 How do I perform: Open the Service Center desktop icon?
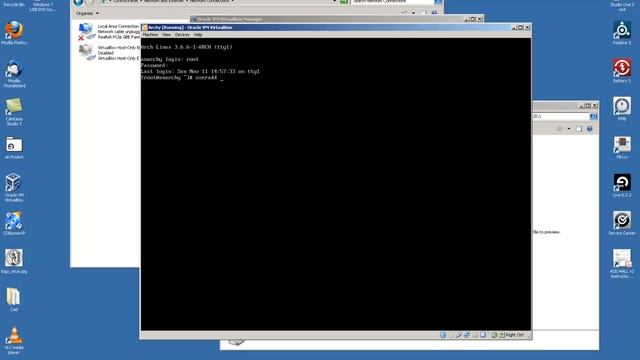coord(622,223)
